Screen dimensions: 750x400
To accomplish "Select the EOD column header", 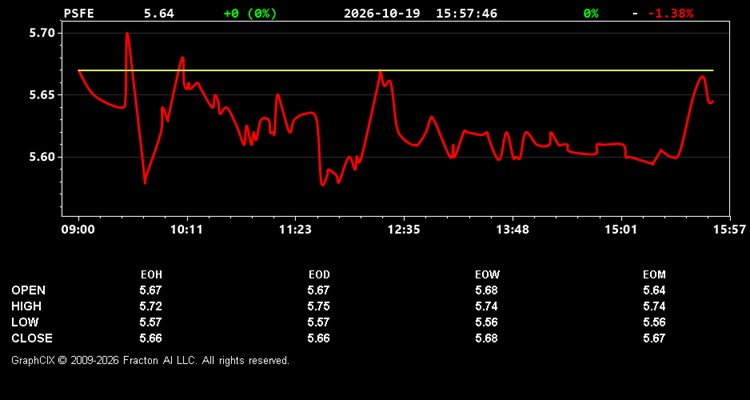I will (319, 275).
